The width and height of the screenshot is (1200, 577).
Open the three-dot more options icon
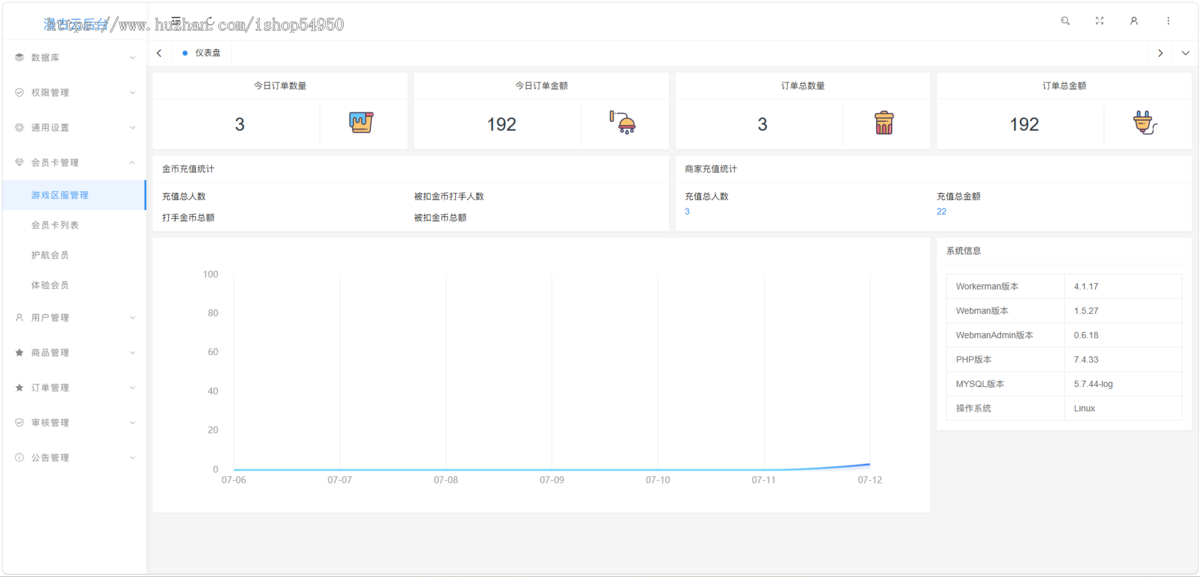coord(1168,21)
